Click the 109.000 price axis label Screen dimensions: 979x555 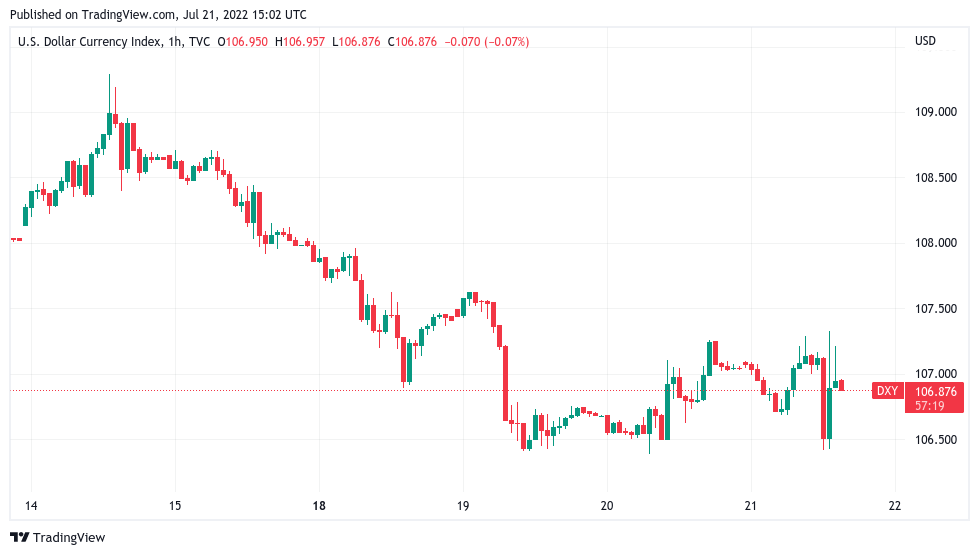point(937,112)
